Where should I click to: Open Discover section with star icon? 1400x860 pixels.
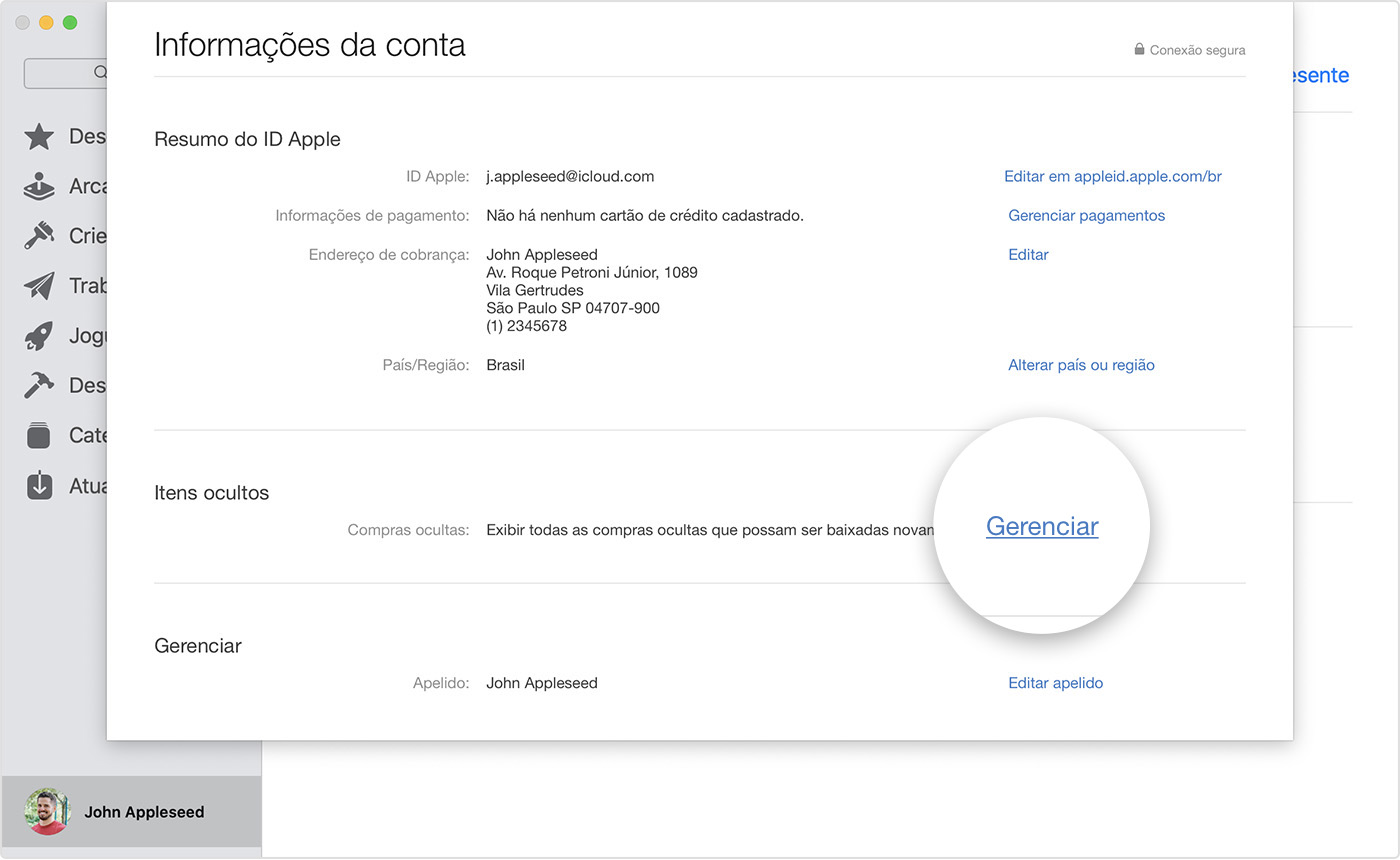click(x=39, y=137)
